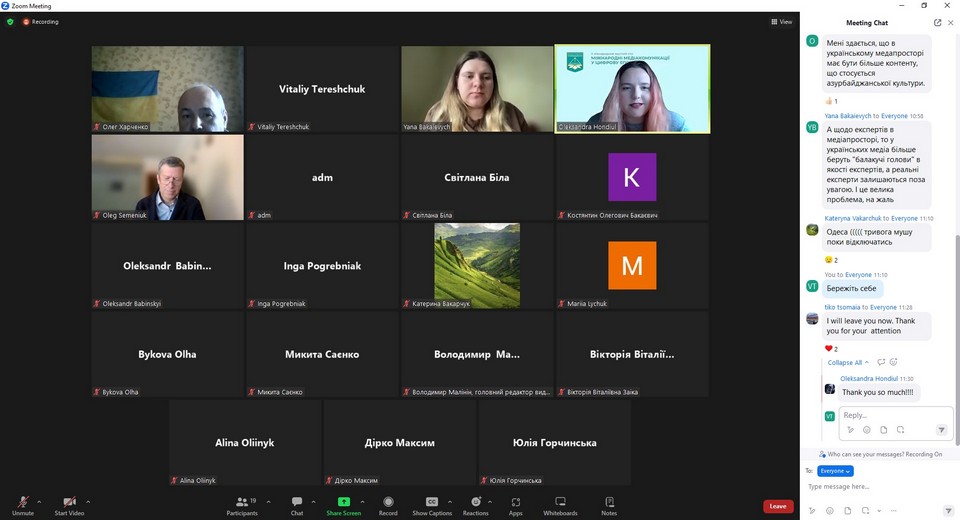
Task: Collapse All replies in the thread
Action: click(x=848, y=362)
